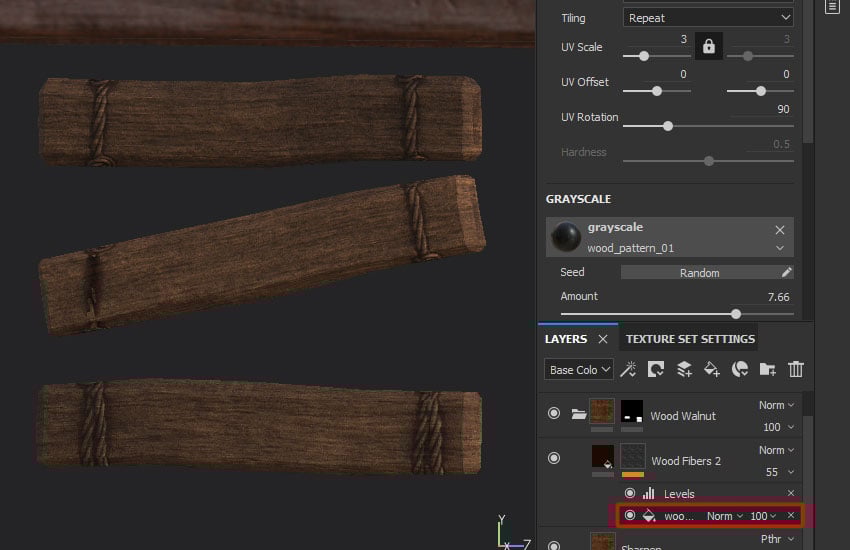The width and height of the screenshot is (850, 550).
Task: Click the add effect magic wand icon
Action: tap(628, 369)
